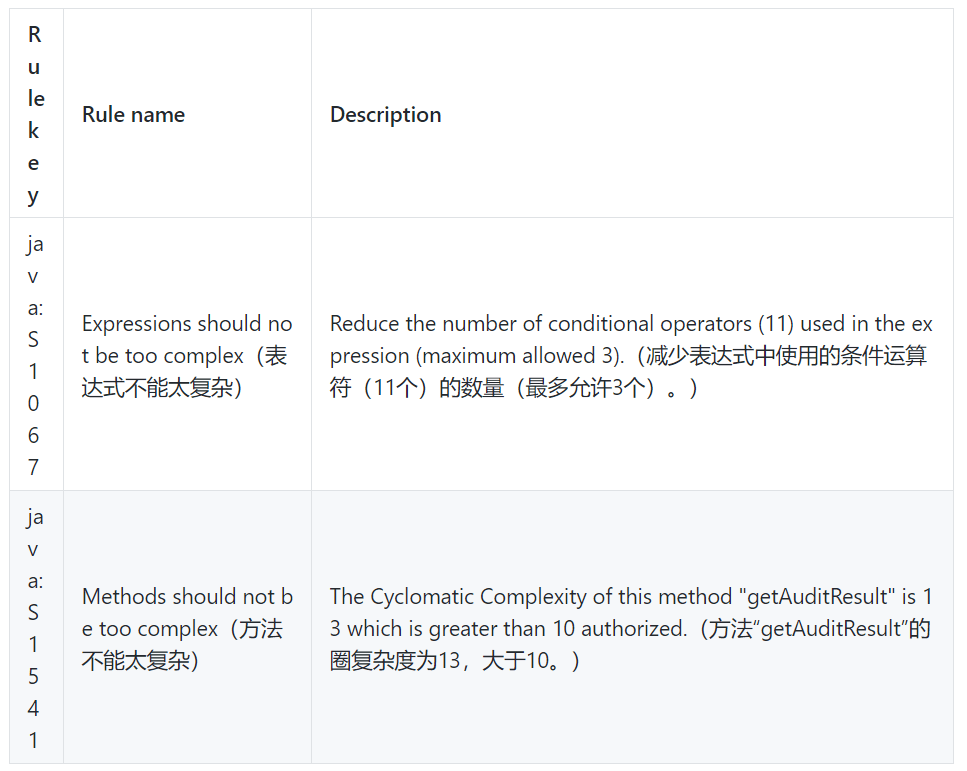Viewport: 967px width, 771px height.
Task: Click "Methods should not be too complex" rule name
Action: [187, 612]
